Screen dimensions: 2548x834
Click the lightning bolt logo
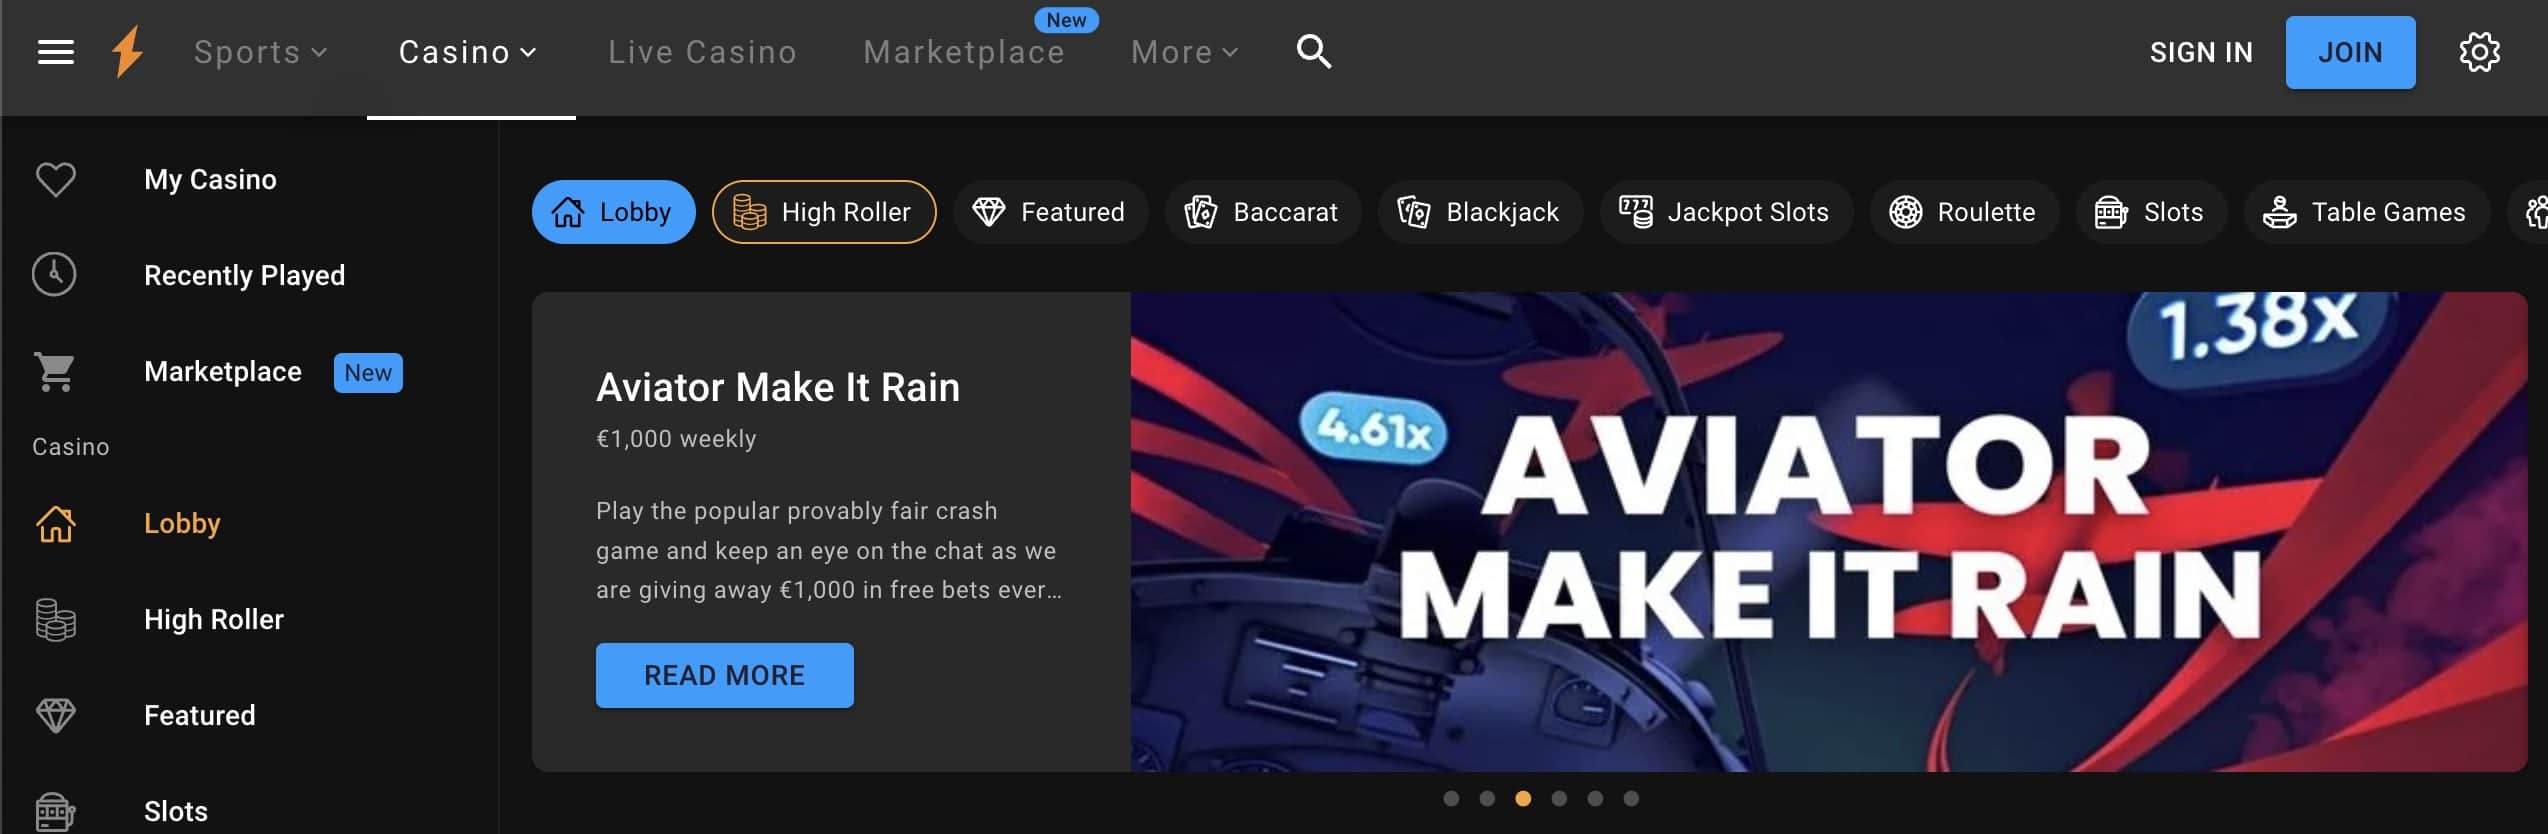tap(127, 52)
